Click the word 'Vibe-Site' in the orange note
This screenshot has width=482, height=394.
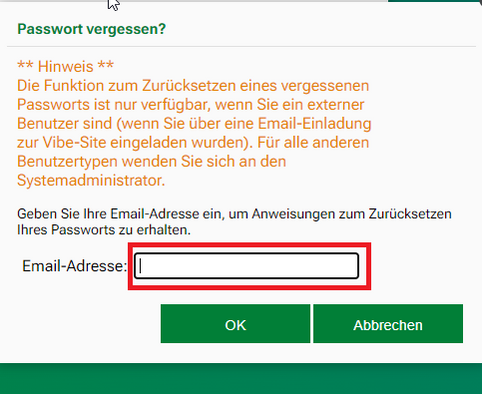[x=74, y=143]
